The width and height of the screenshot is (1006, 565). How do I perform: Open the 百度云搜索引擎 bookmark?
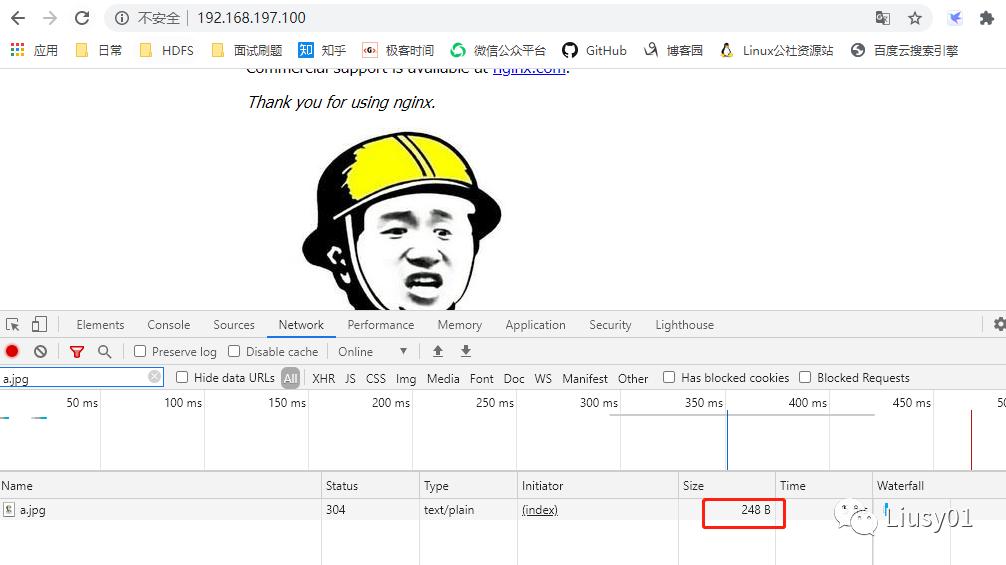pos(904,50)
